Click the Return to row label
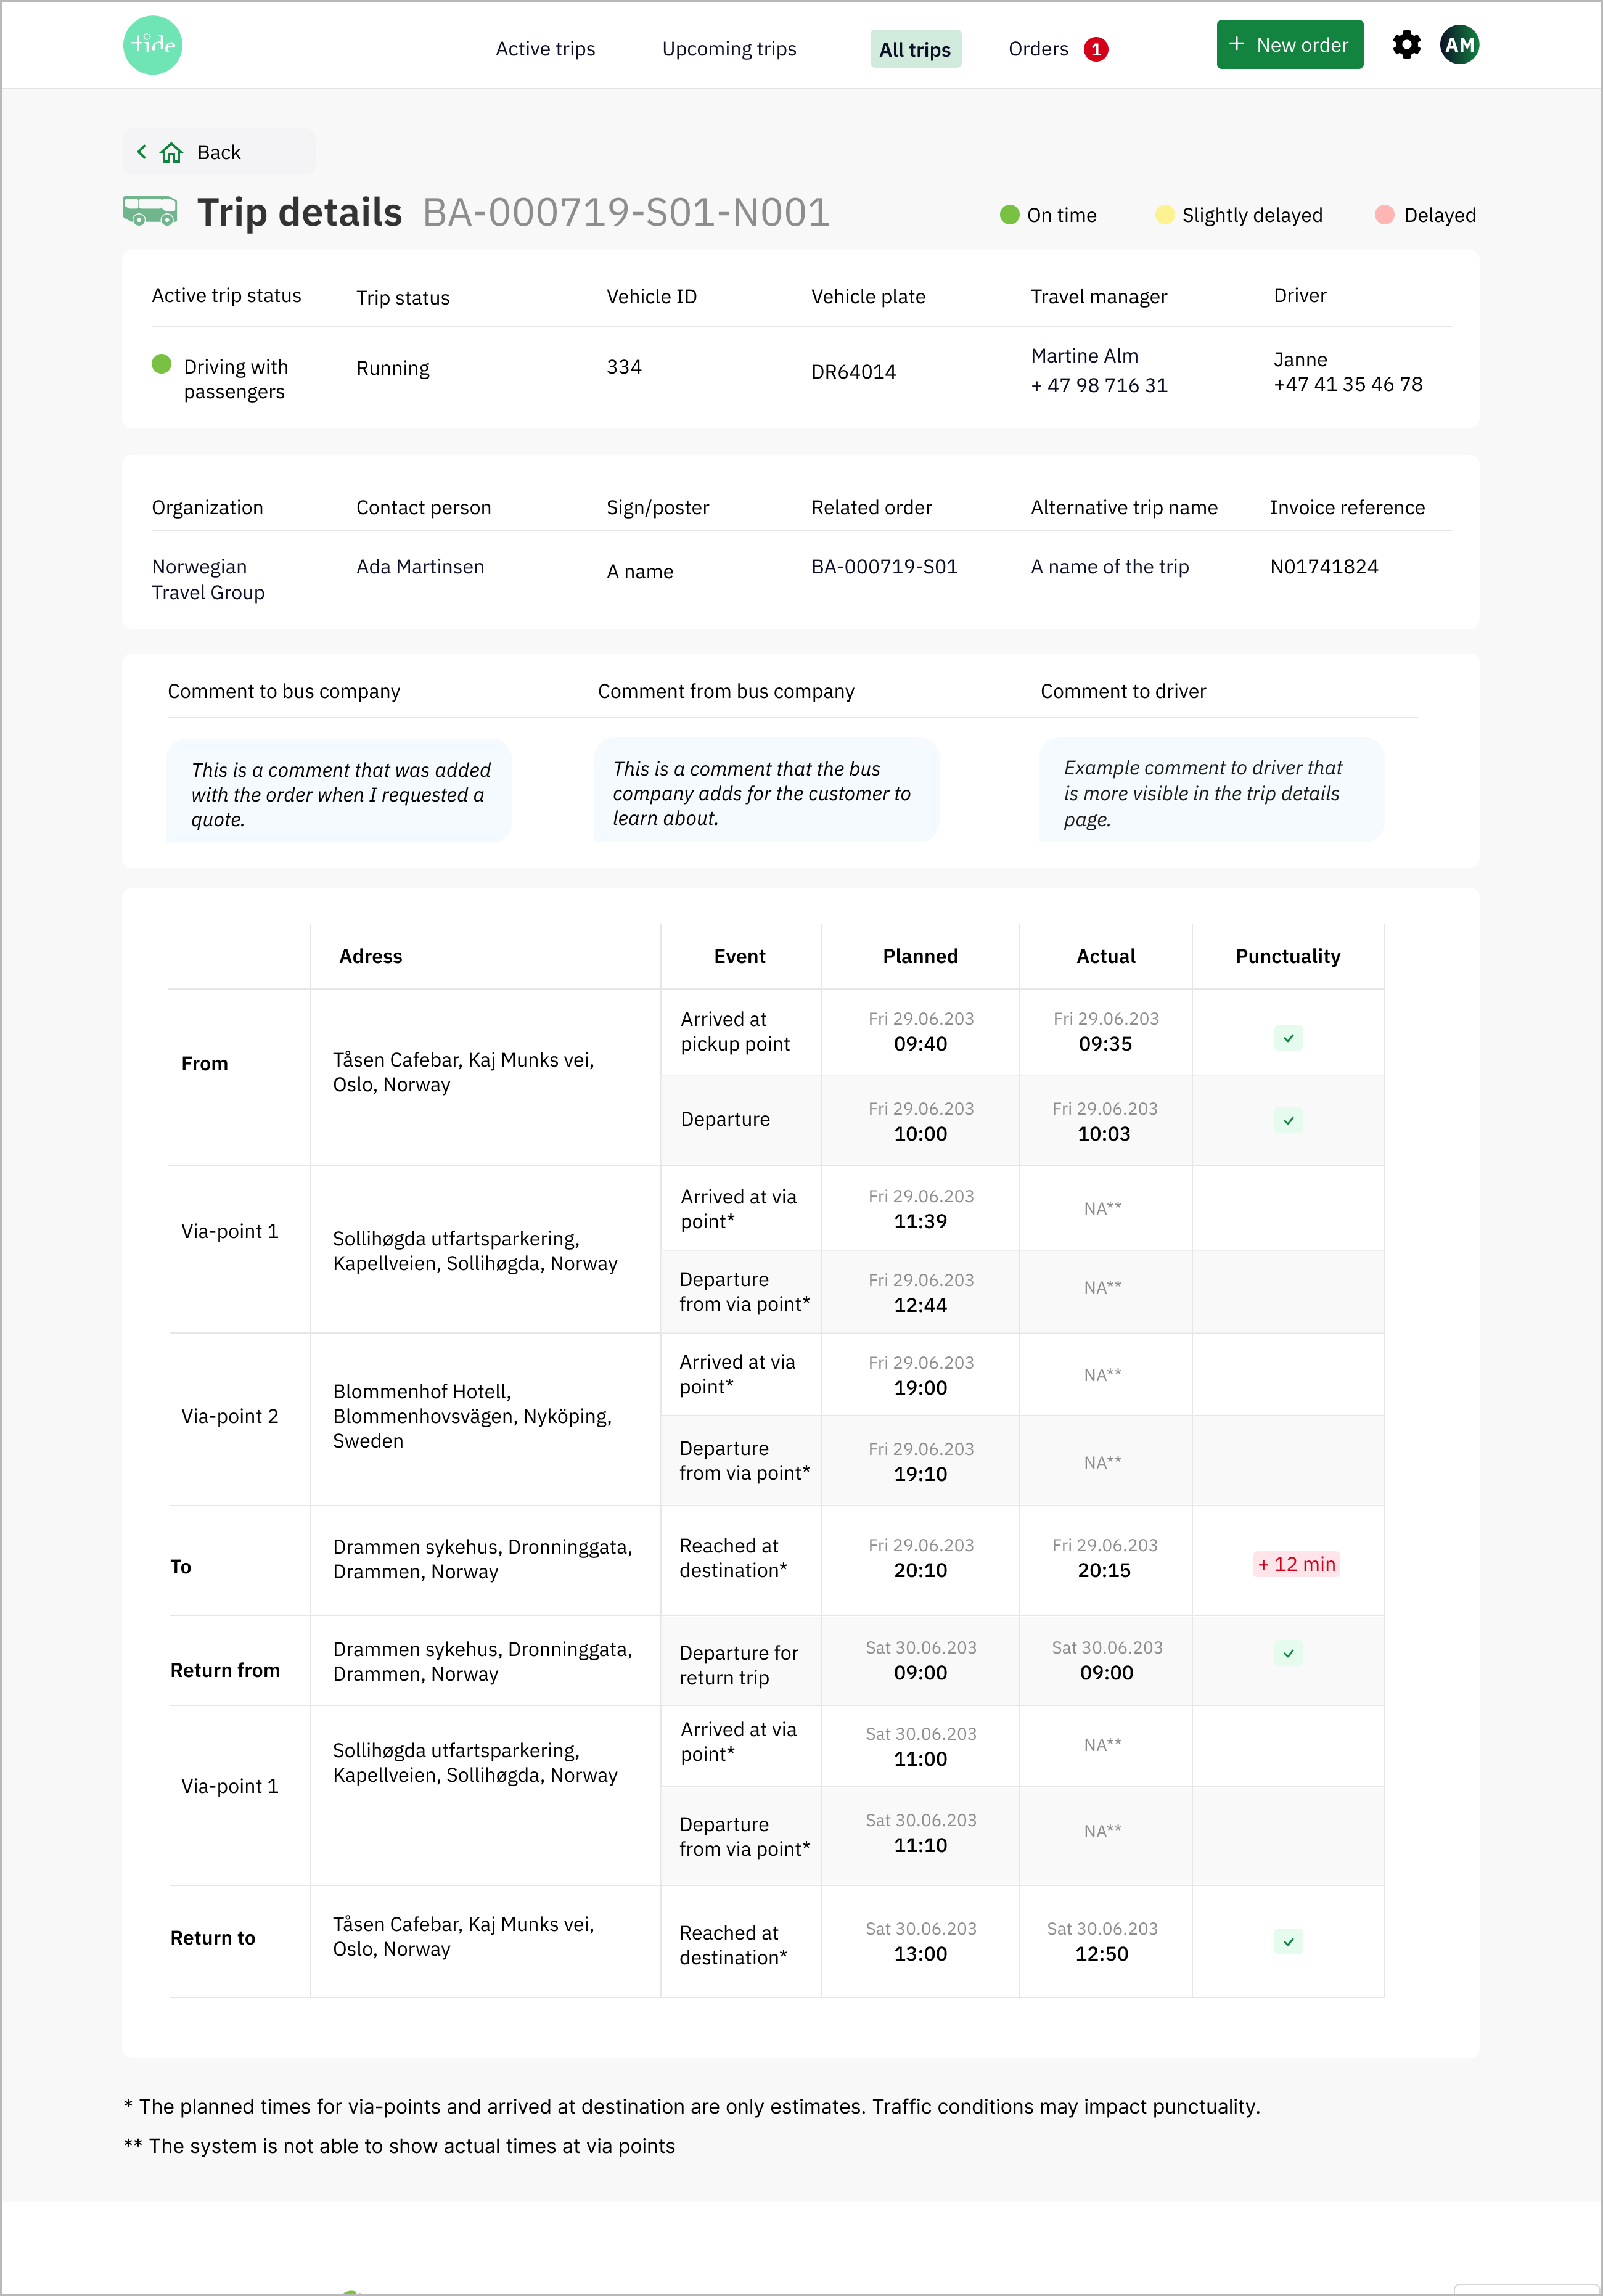 [x=213, y=1938]
